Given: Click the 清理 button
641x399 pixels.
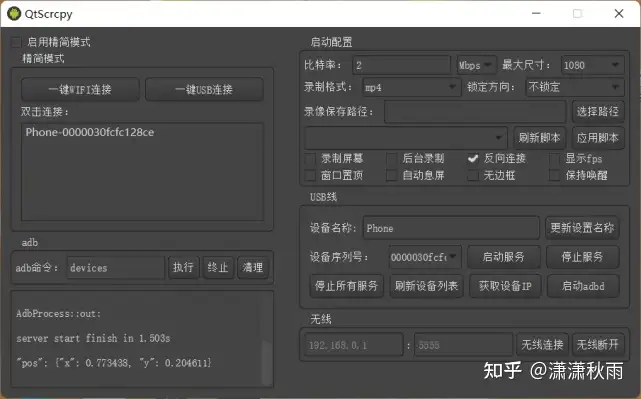Looking at the screenshot, I should [x=253, y=267].
